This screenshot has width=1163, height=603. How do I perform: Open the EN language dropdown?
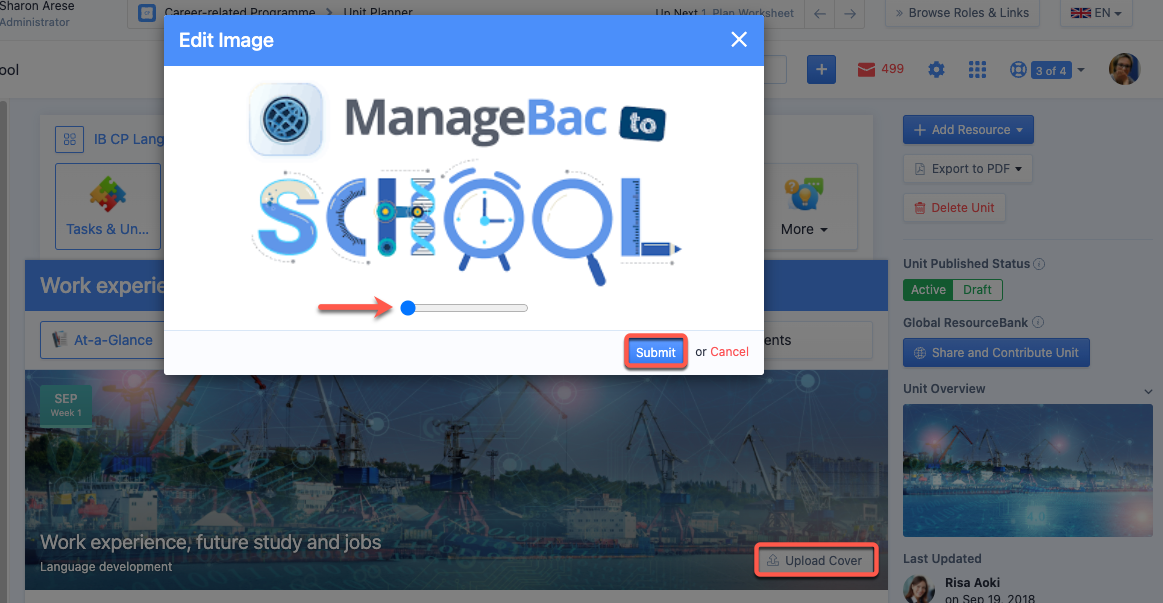[1096, 13]
